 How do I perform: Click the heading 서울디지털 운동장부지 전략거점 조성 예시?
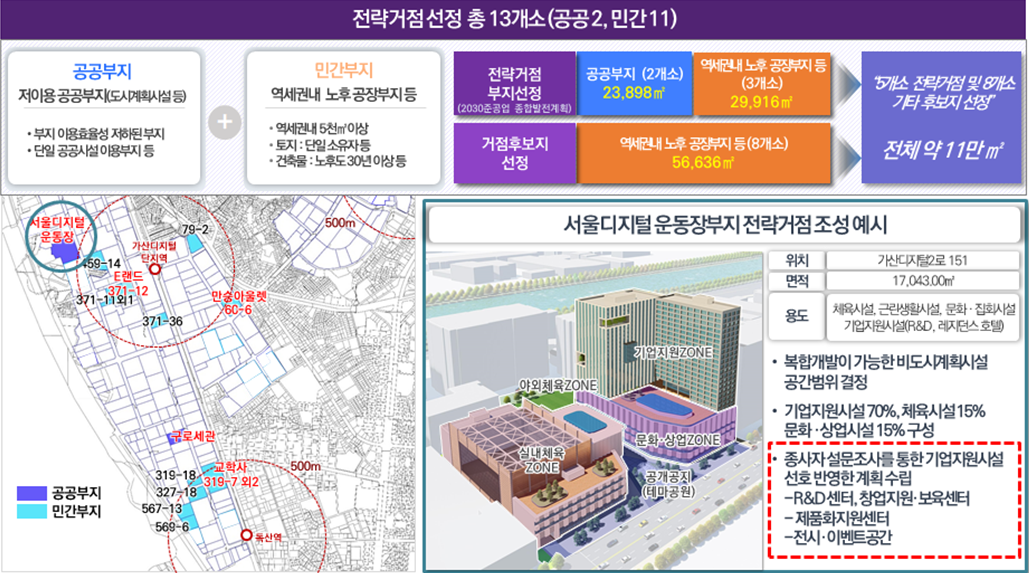point(725,225)
